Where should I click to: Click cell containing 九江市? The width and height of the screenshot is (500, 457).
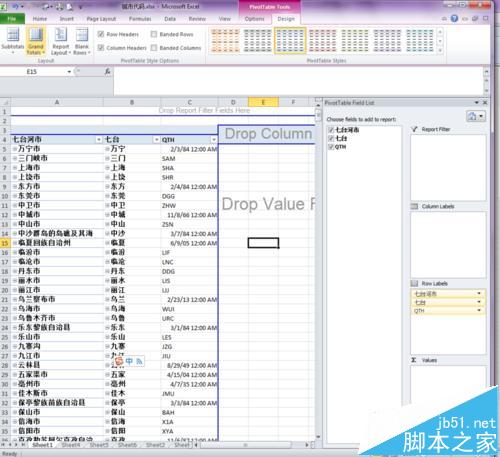57,356
